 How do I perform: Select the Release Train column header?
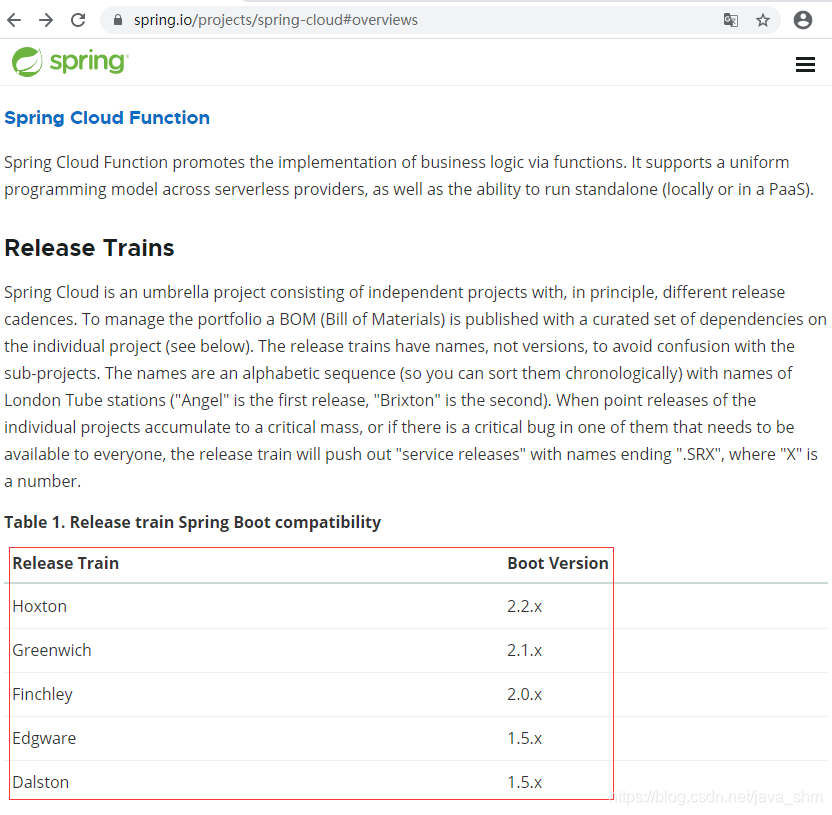tap(66, 563)
